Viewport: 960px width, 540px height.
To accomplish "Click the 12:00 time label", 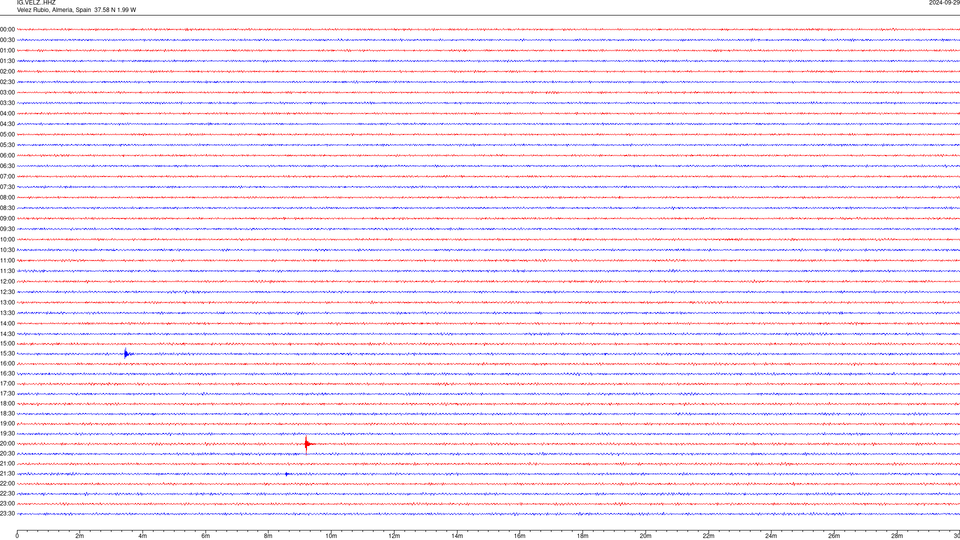I will coord(7,281).
